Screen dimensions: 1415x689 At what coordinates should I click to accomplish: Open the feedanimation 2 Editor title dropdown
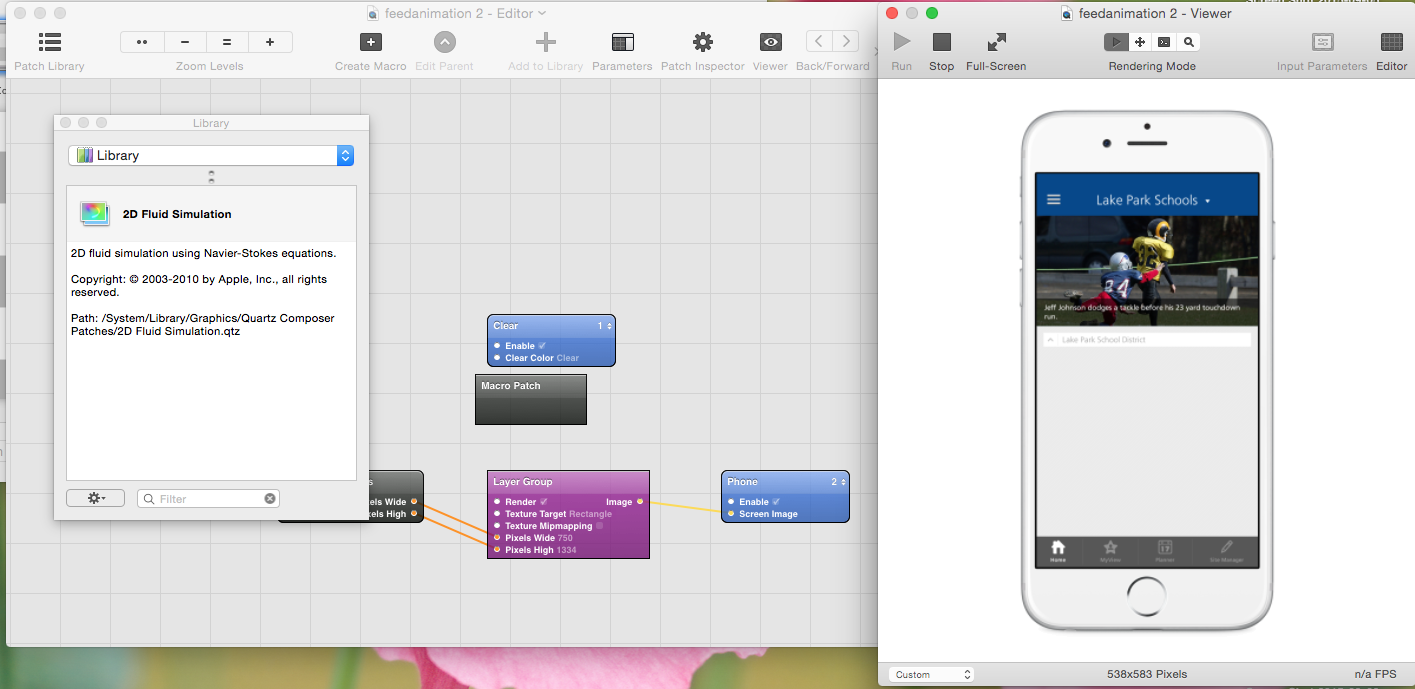(x=542, y=13)
